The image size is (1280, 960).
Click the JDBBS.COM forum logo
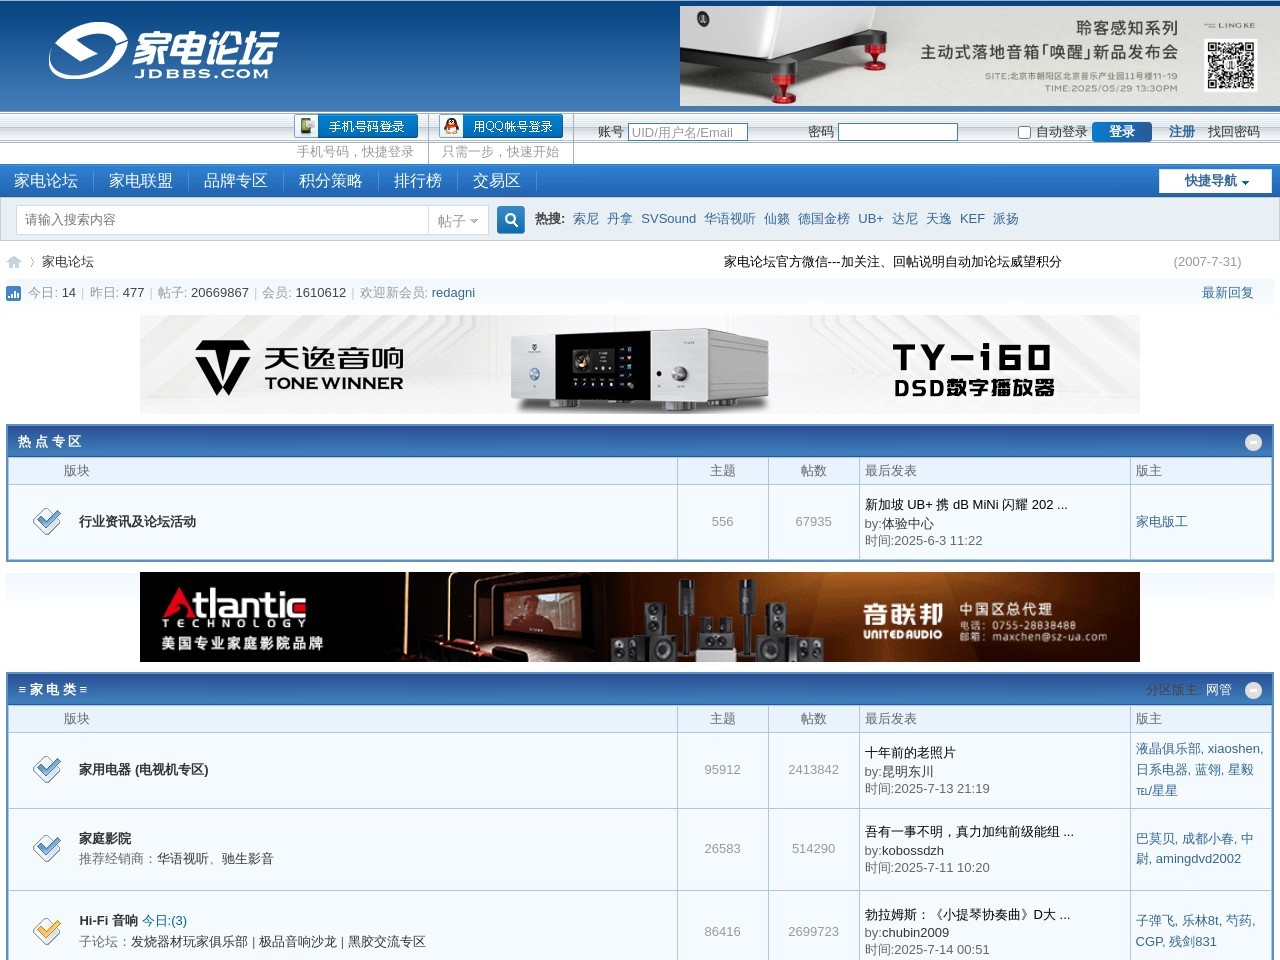(x=163, y=51)
